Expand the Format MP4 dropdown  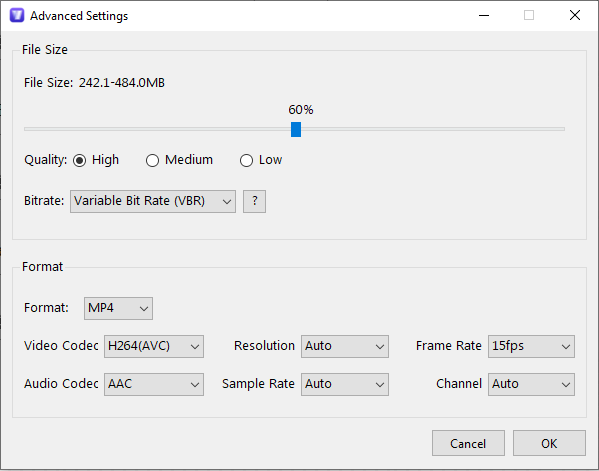(118, 308)
